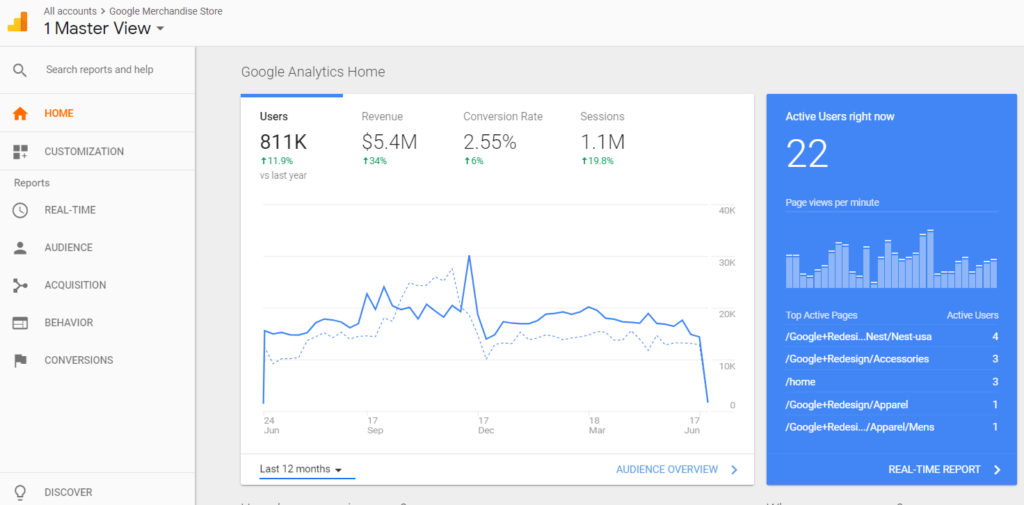Click the Audience person icon
The image size is (1024, 505).
[x=20, y=248]
